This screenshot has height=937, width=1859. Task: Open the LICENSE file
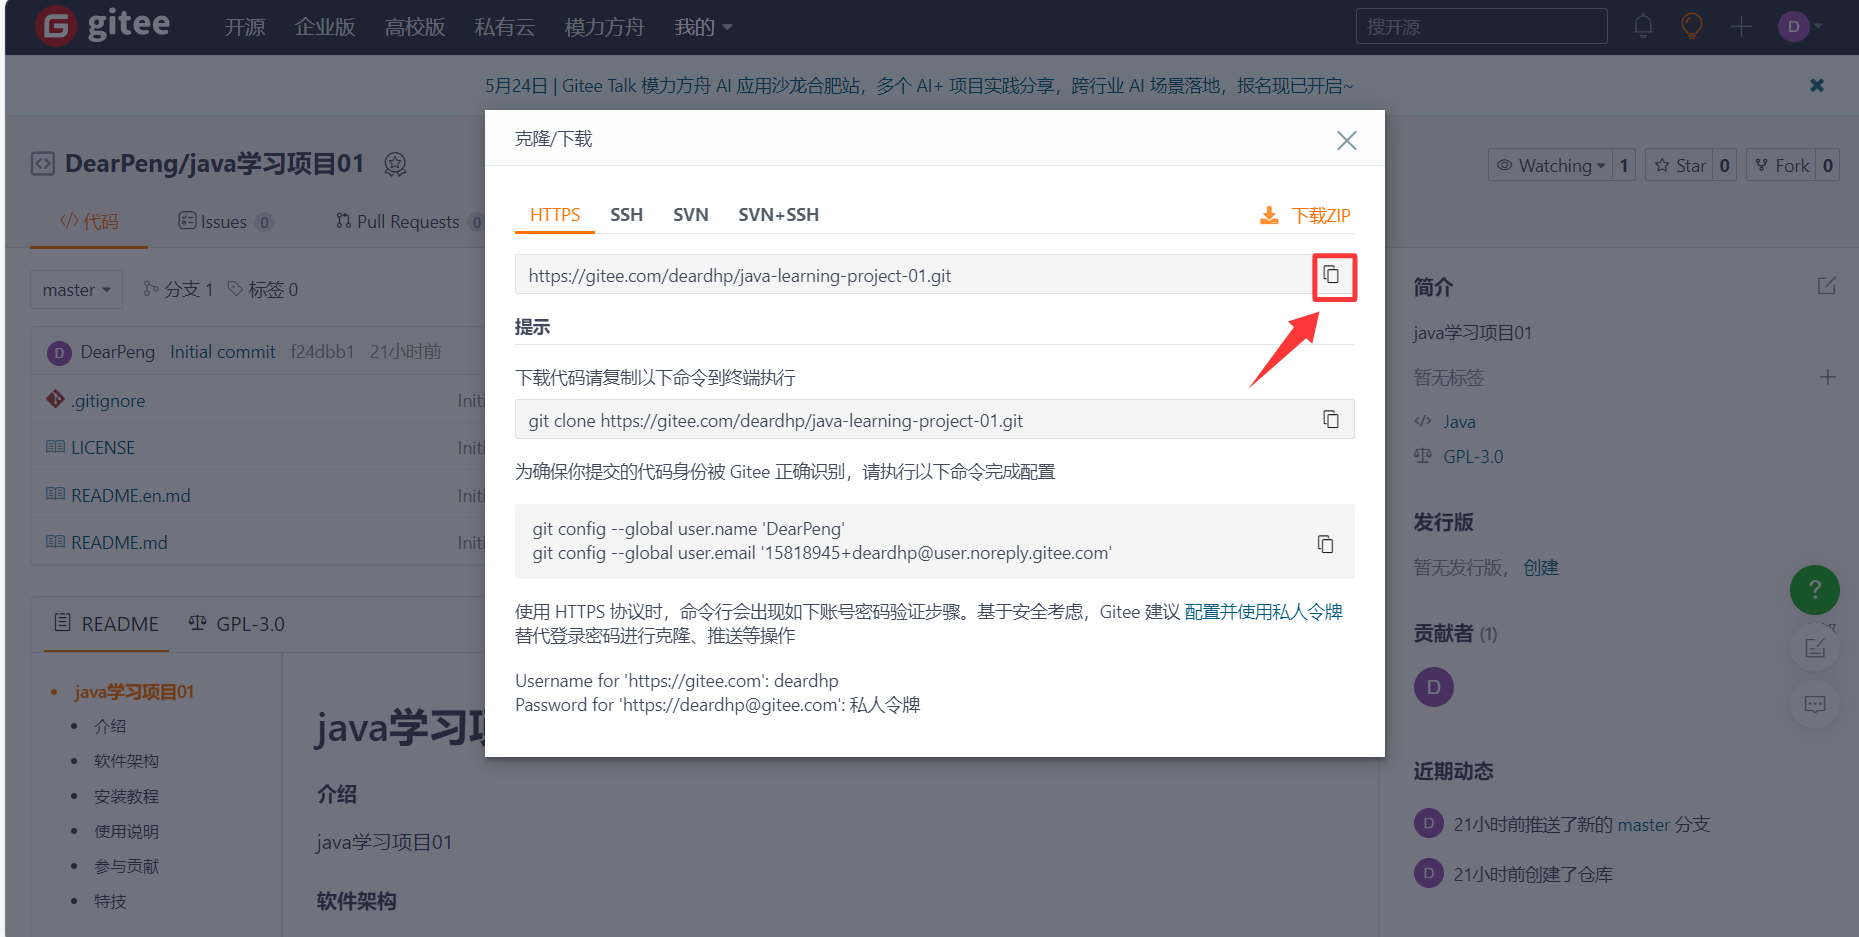coord(103,447)
